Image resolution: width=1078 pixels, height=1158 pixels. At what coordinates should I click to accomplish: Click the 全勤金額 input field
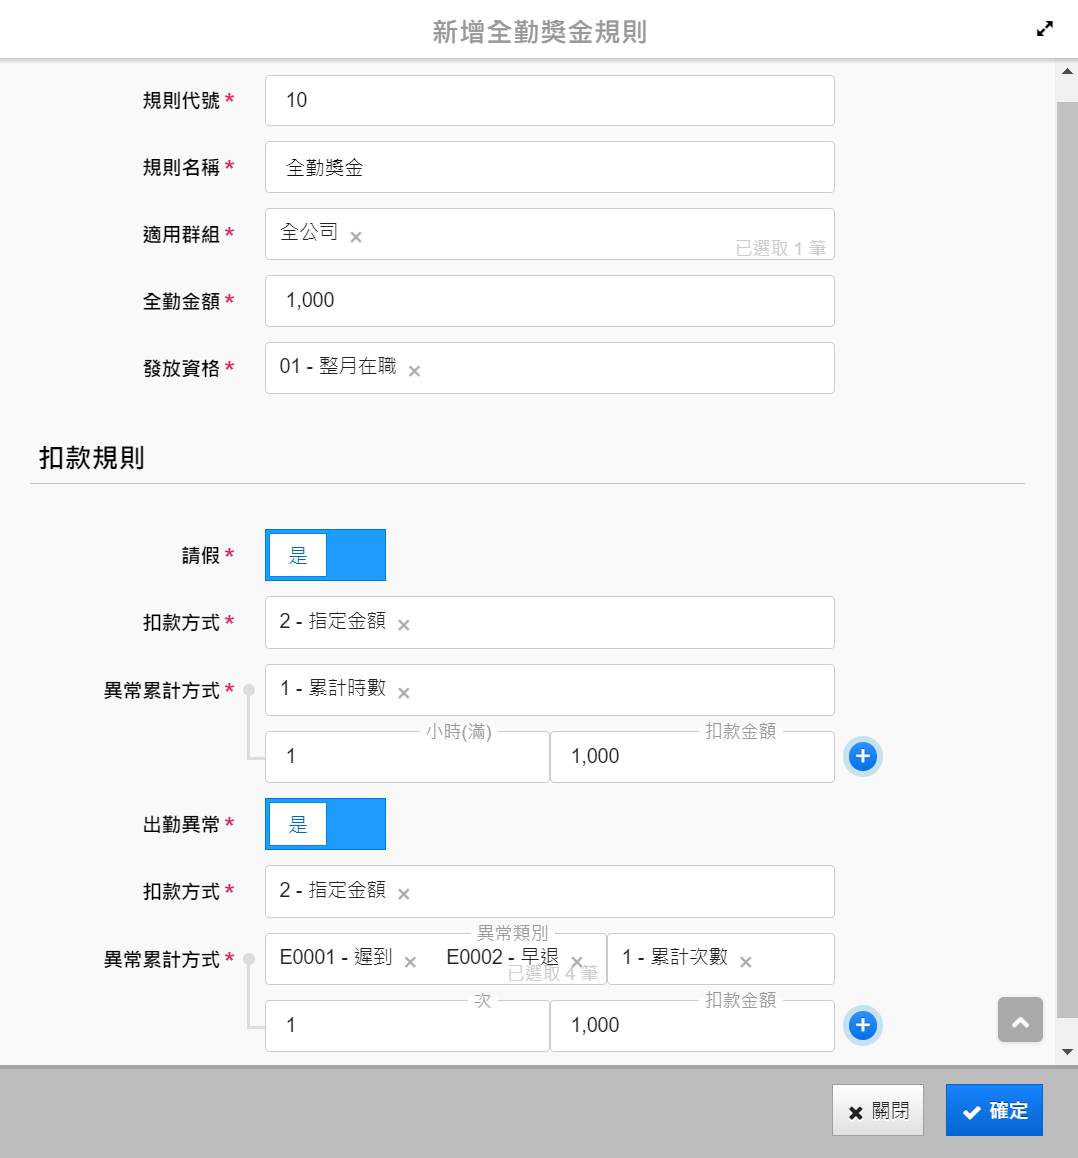pos(549,301)
